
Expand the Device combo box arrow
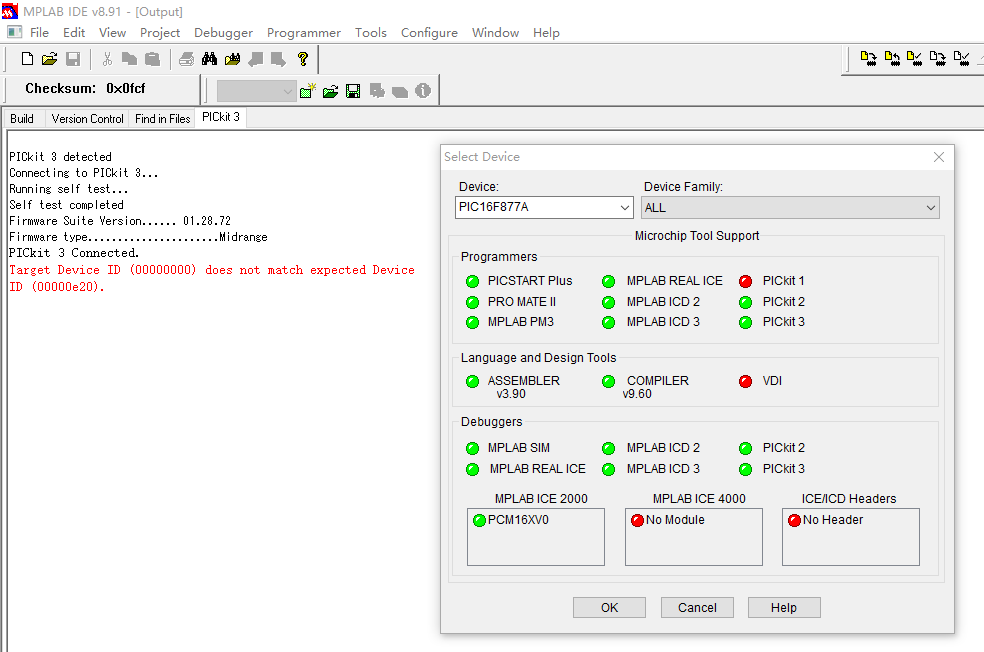(x=624, y=207)
